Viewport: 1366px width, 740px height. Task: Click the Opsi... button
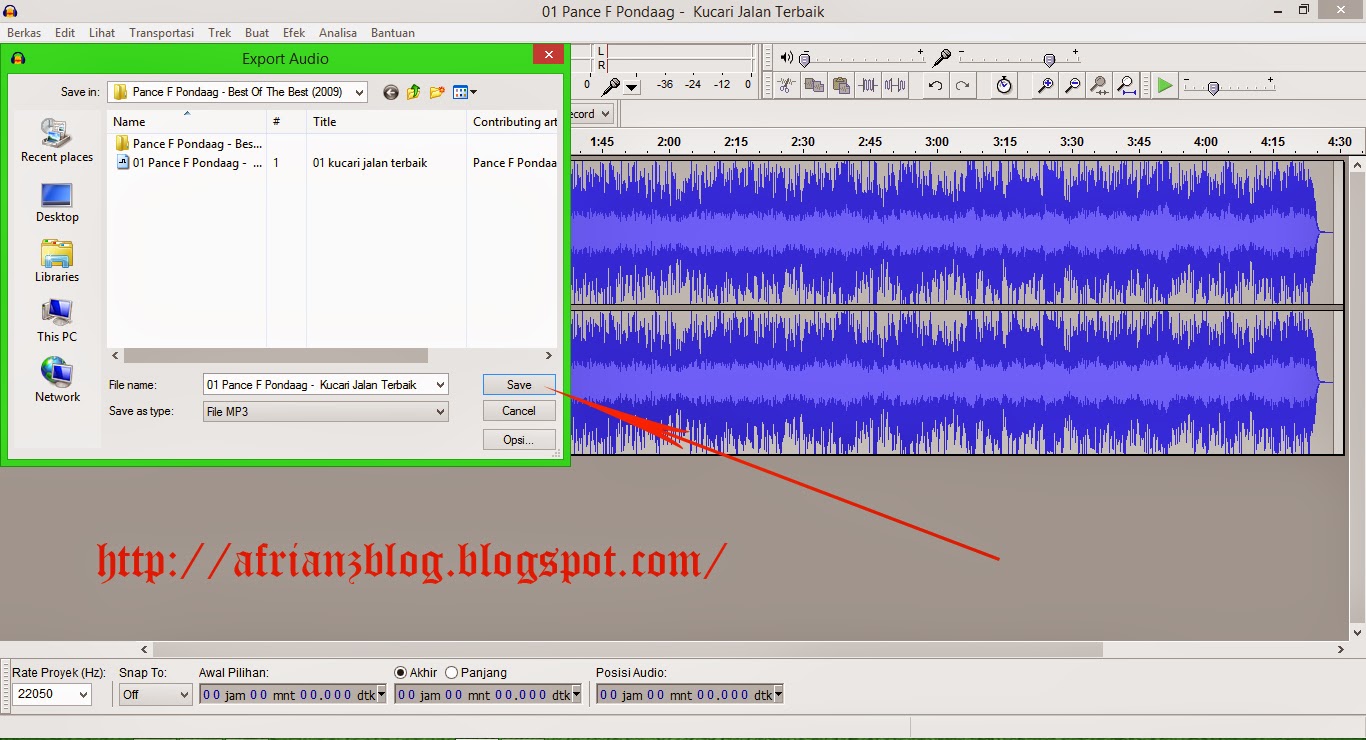519,440
